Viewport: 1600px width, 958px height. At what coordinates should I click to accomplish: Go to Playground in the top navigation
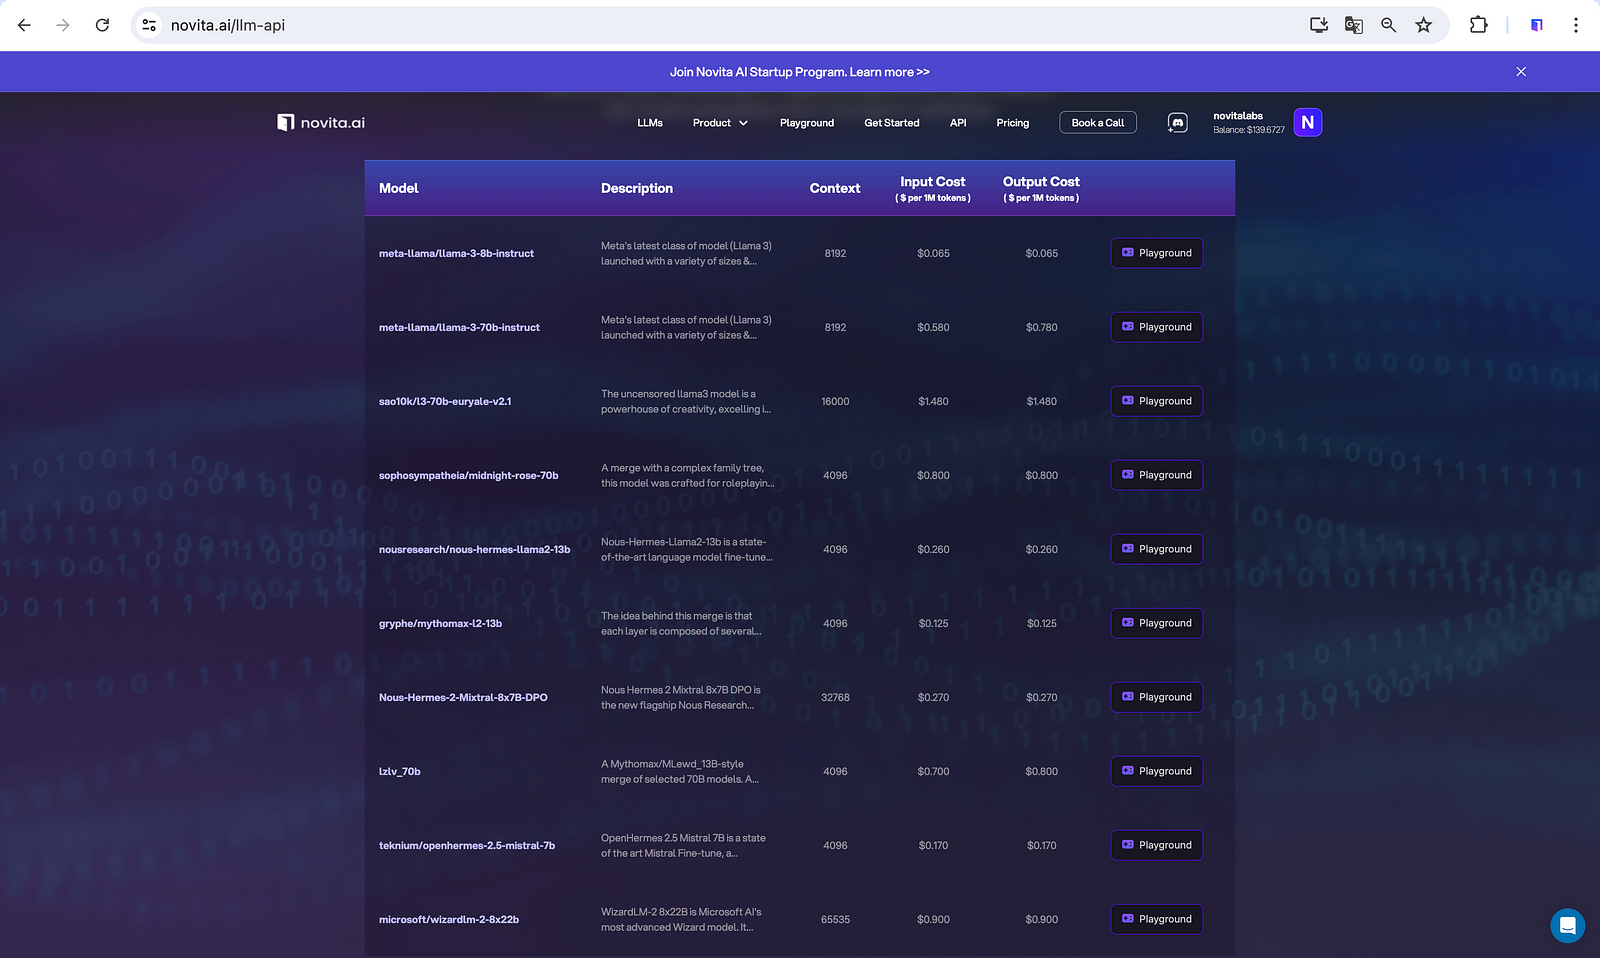click(807, 123)
